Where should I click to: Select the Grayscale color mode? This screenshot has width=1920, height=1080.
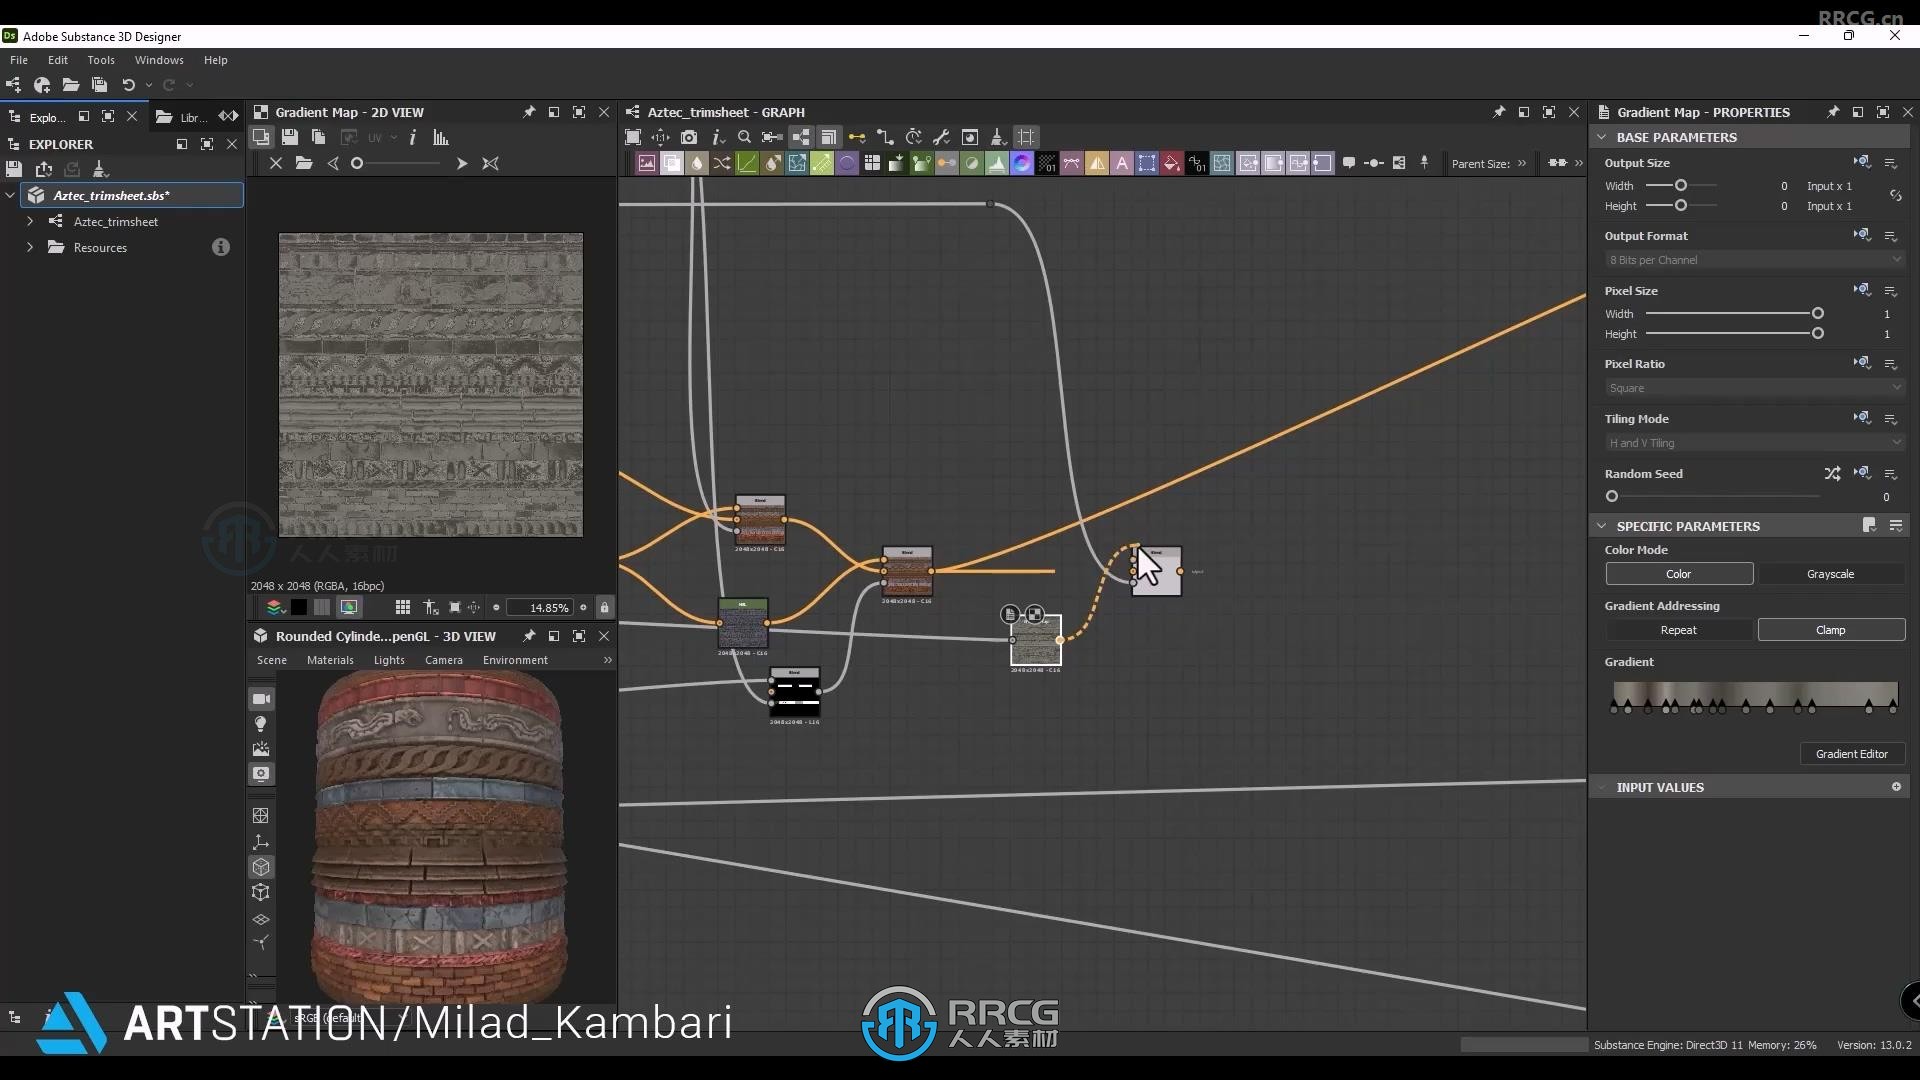click(x=1830, y=574)
